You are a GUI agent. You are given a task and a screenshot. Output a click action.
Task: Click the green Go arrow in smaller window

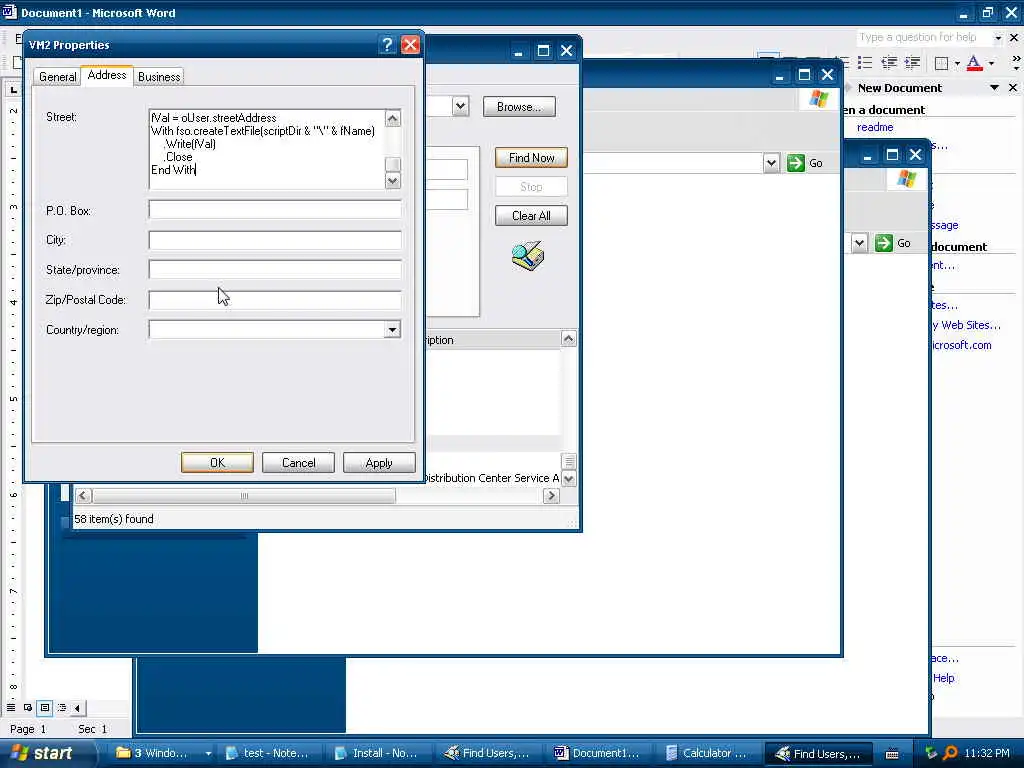click(x=884, y=243)
